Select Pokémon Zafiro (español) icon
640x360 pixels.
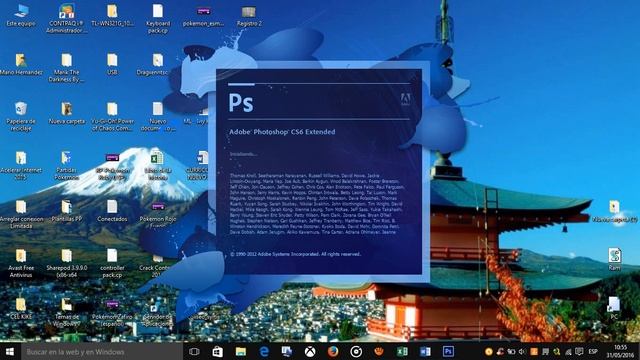[112, 312]
